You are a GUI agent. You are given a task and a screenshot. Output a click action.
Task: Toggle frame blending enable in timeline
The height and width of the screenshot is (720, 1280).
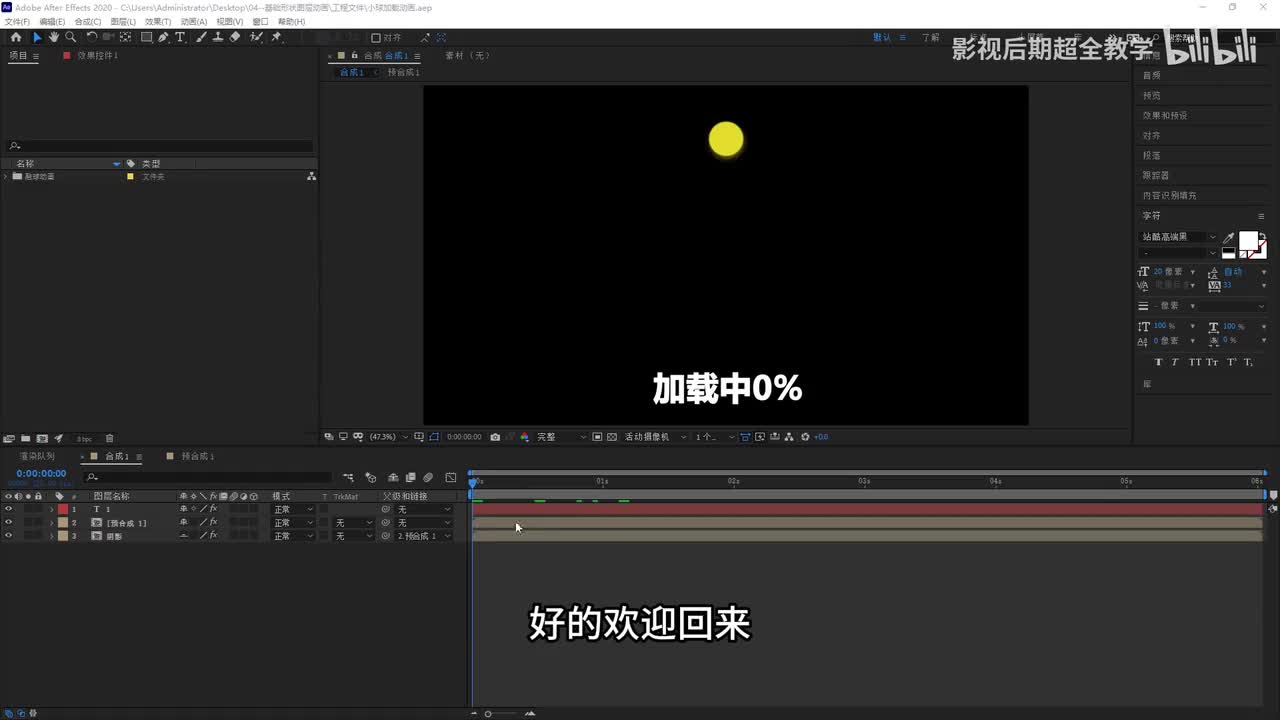(410, 477)
